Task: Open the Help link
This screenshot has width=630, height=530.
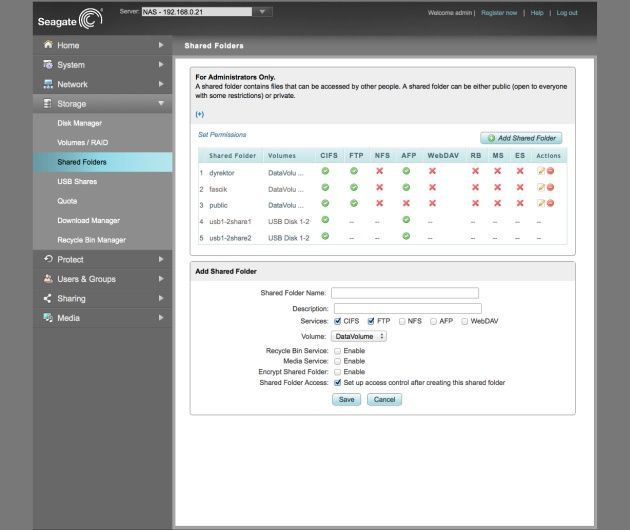Action: 537,13
